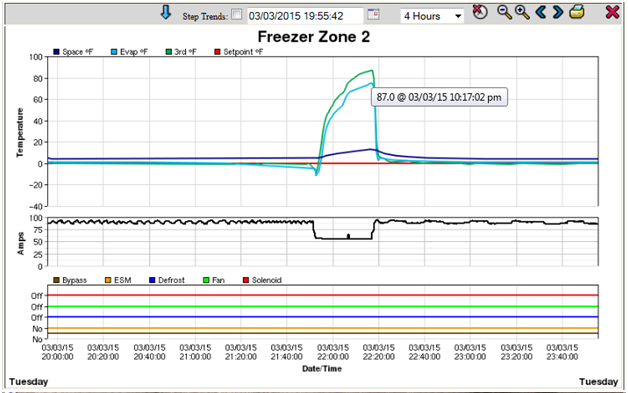Click the blue down arrow icon
Screen dimensions: 628x393
click(x=166, y=13)
